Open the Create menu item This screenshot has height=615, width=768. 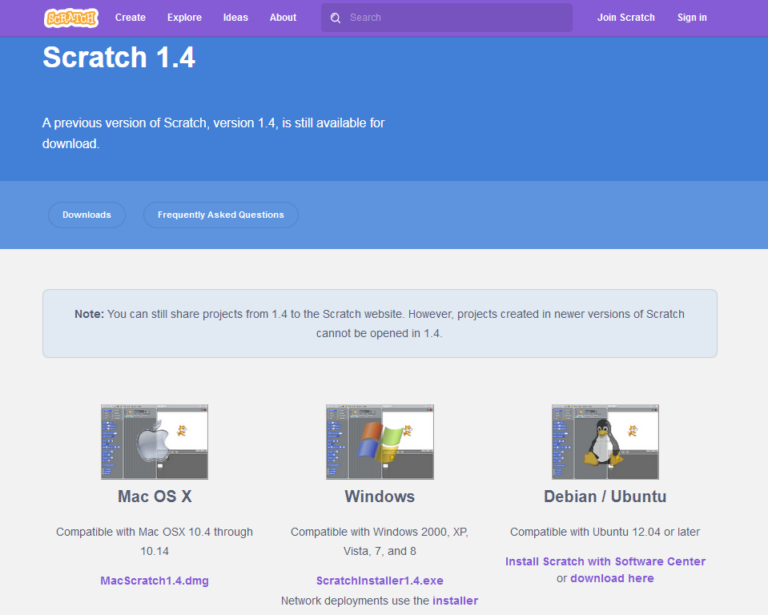[130, 18]
